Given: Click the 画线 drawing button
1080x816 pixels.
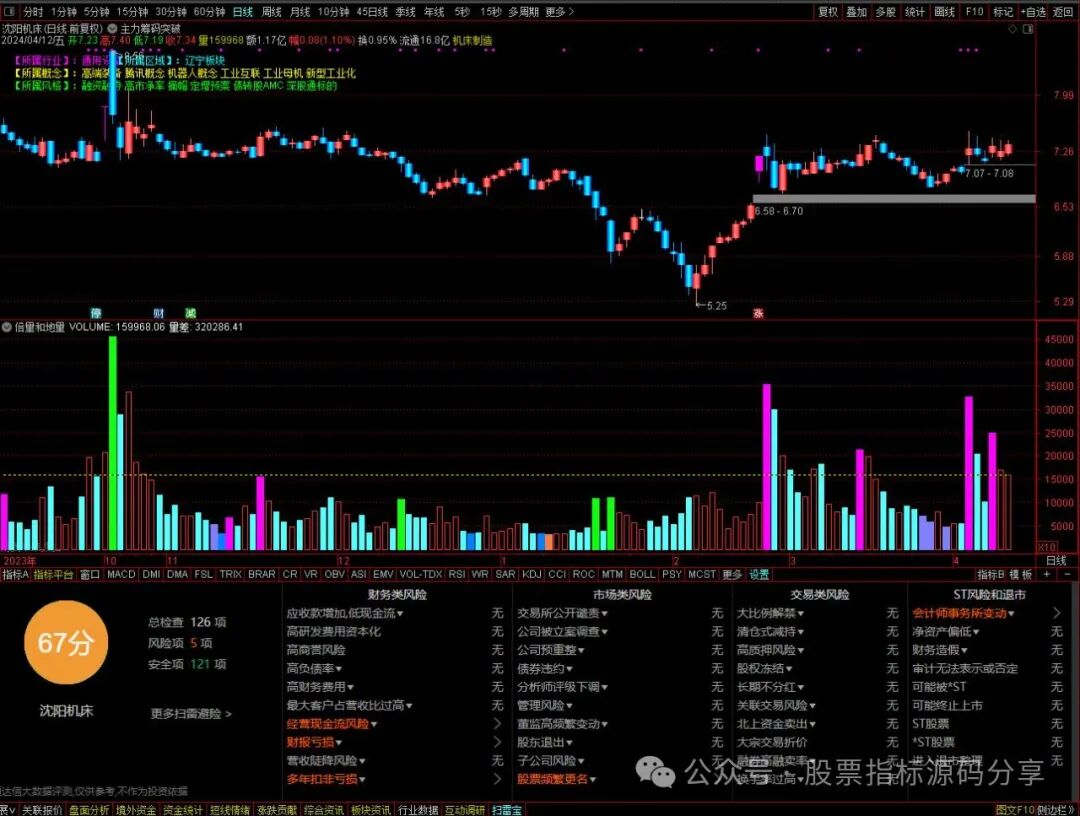Looking at the screenshot, I should 944,12.
